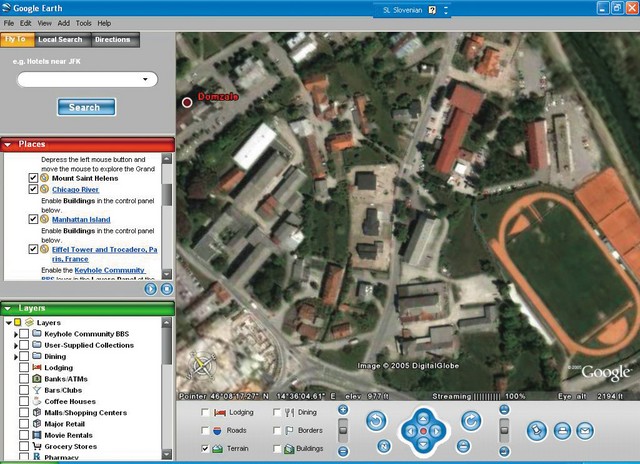
Task: Check Coffee Houses layer
Action: (x=24, y=402)
